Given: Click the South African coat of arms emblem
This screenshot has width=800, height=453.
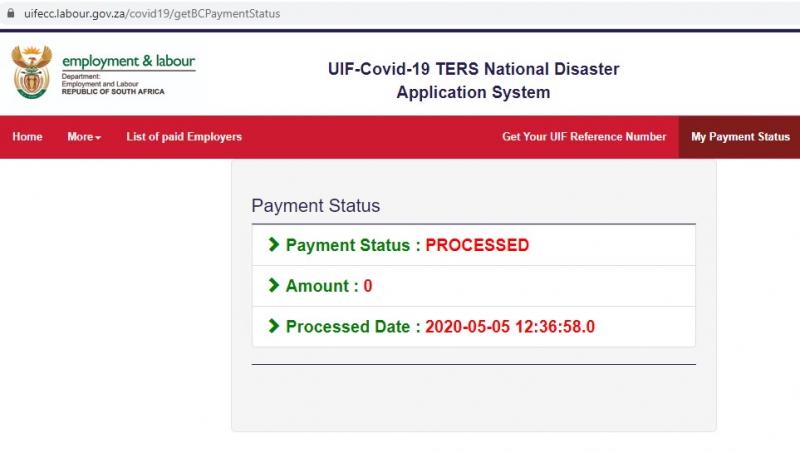Looking at the screenshot, I should pos(31,72).
